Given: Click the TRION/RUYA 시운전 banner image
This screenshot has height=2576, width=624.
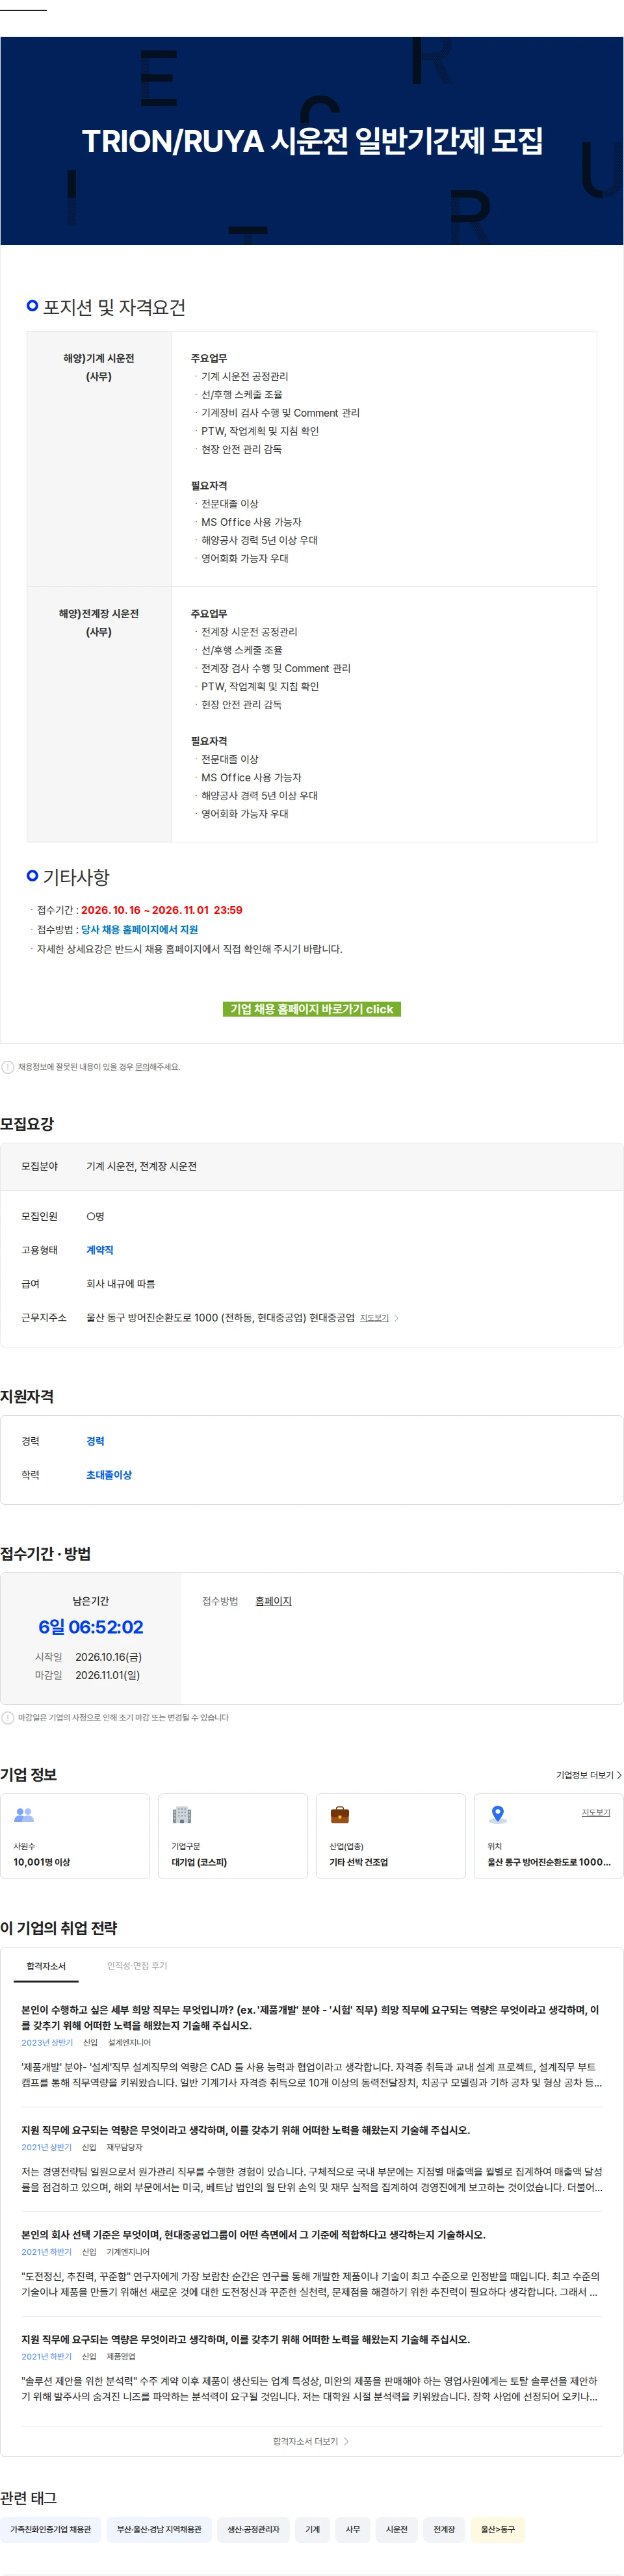Looking at the screenshot, I should click(312, 141).
